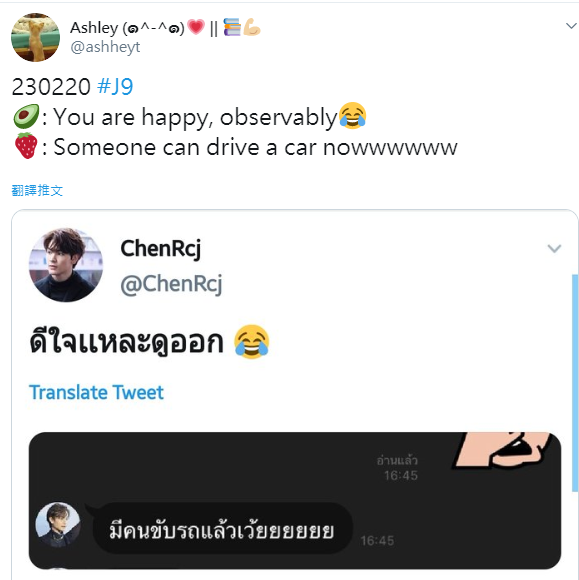
Task: Open ChenRcj's profile avatar in the quoted tweet
Action: point(66,265)
